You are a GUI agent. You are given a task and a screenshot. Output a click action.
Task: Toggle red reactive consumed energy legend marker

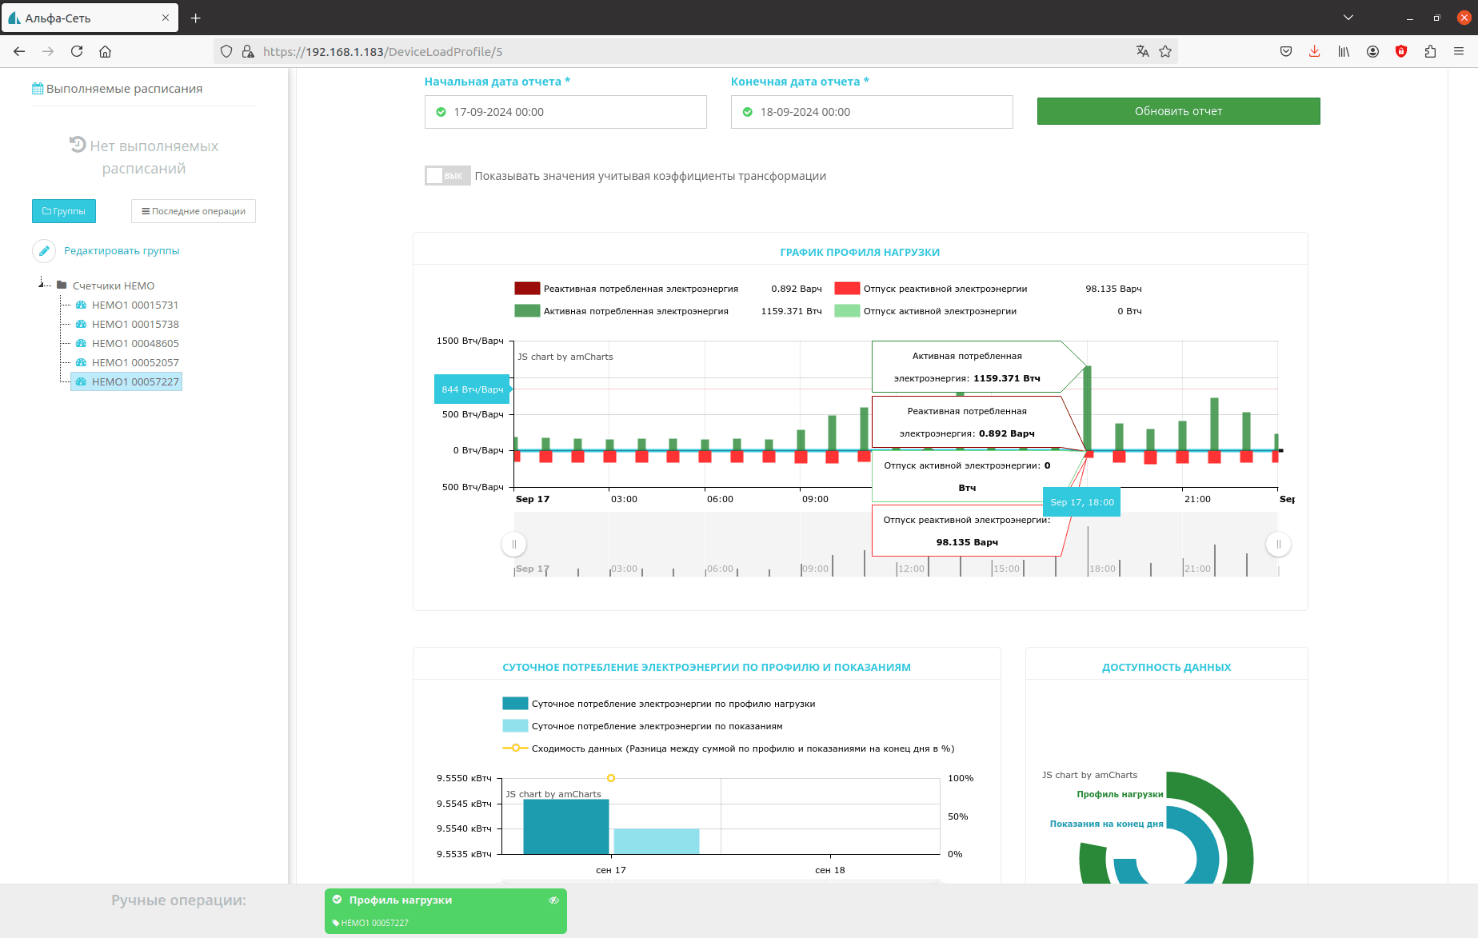[527, 288]
